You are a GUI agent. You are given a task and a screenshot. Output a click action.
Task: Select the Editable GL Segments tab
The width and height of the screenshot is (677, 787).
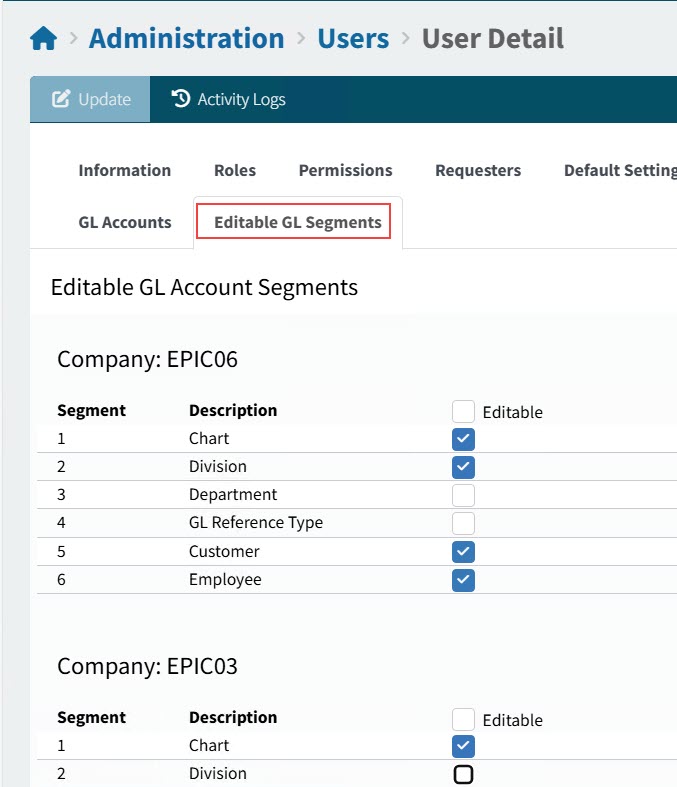pyautogui.click(x=297, y=222)
